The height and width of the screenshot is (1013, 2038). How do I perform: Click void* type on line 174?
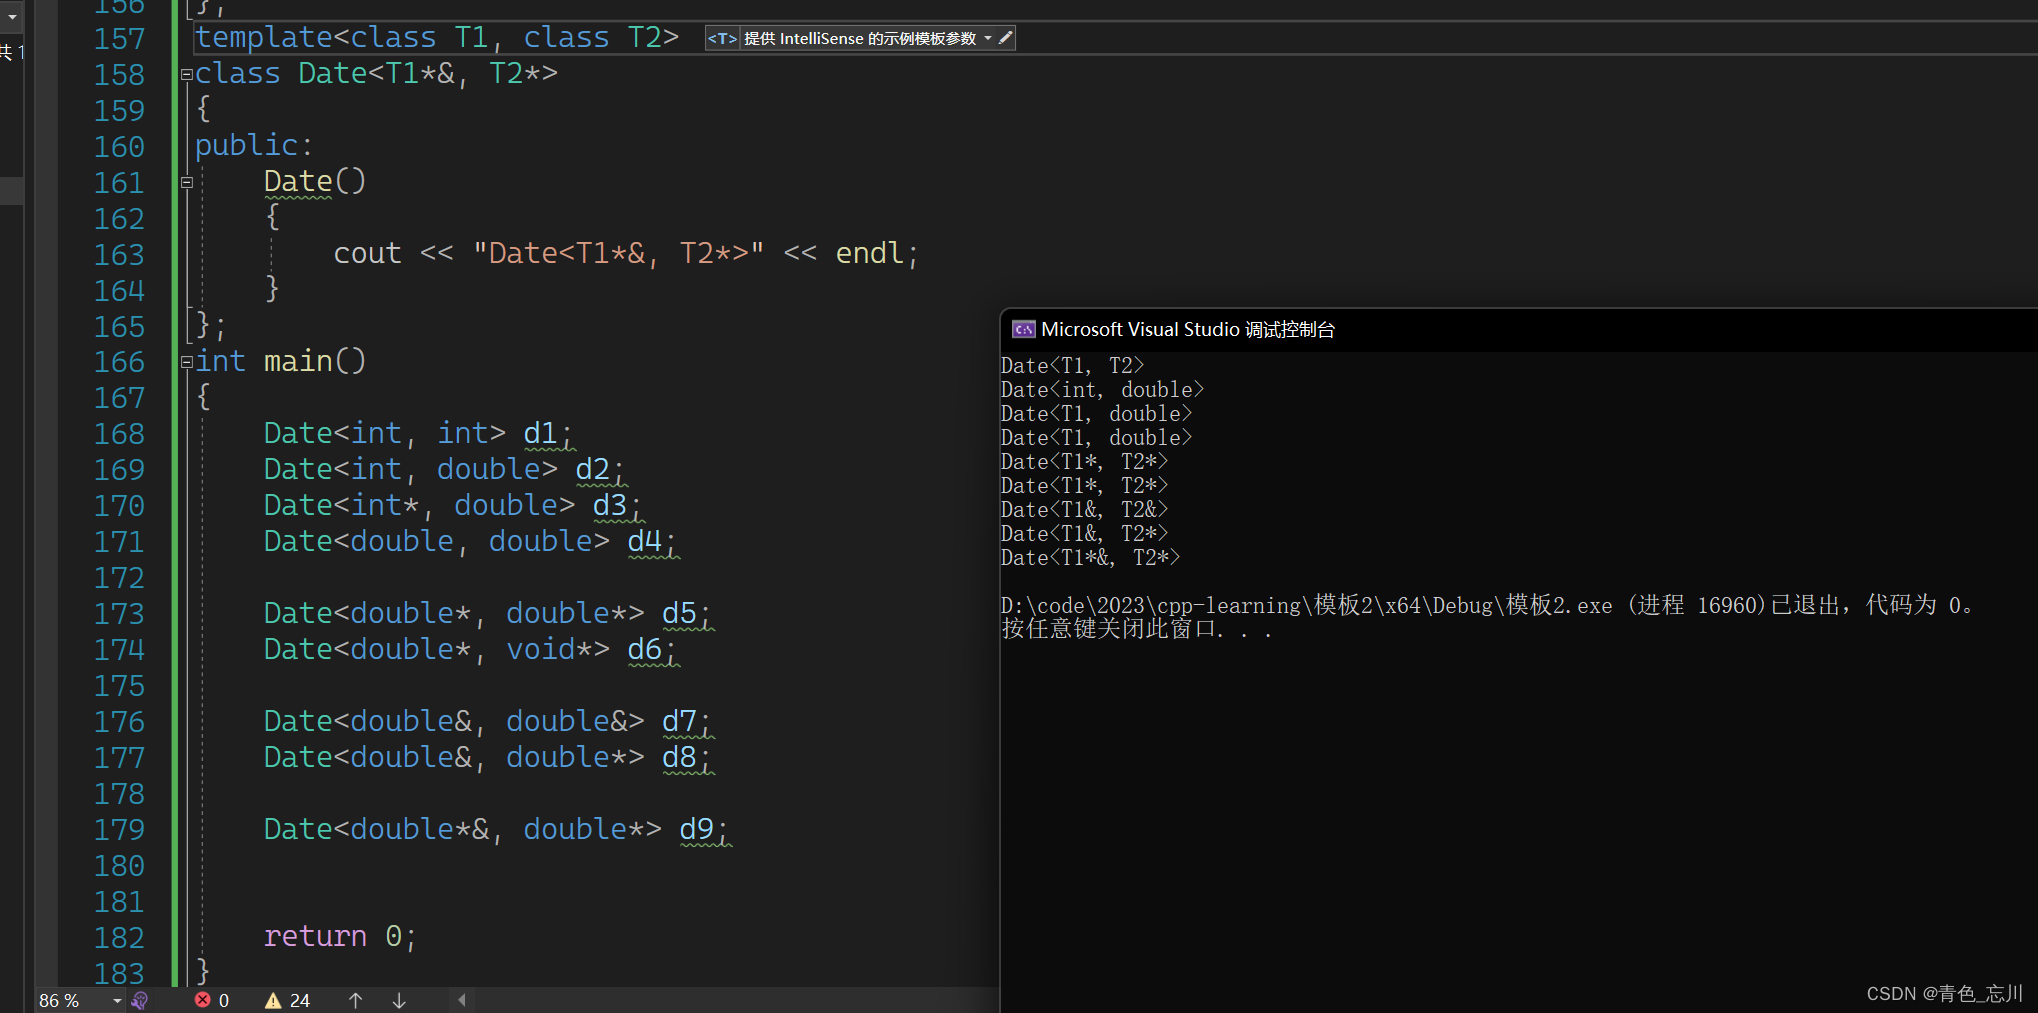pyautogui.click(x=549, y=649)
